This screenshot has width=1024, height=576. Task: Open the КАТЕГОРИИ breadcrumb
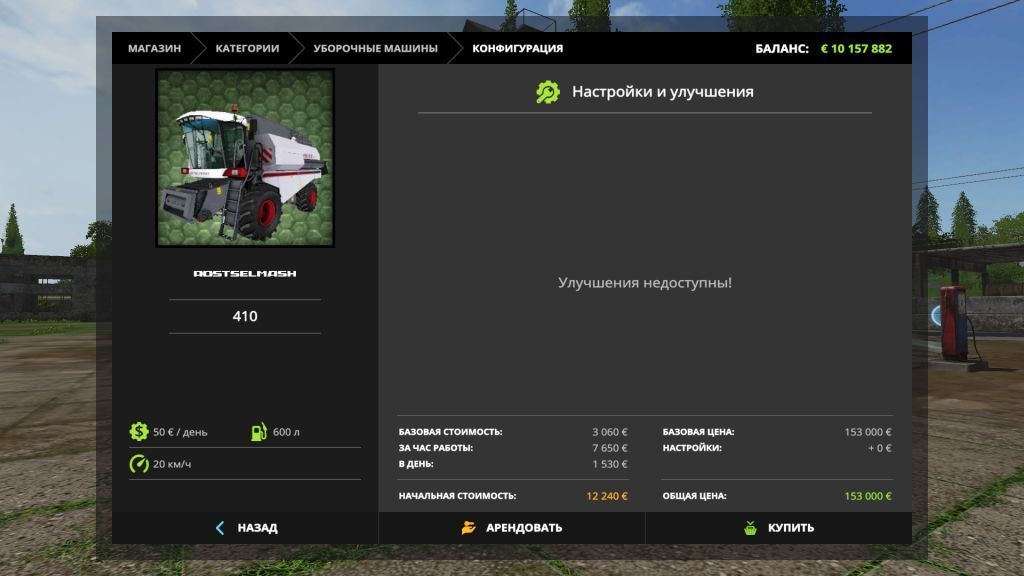point(247,48)
